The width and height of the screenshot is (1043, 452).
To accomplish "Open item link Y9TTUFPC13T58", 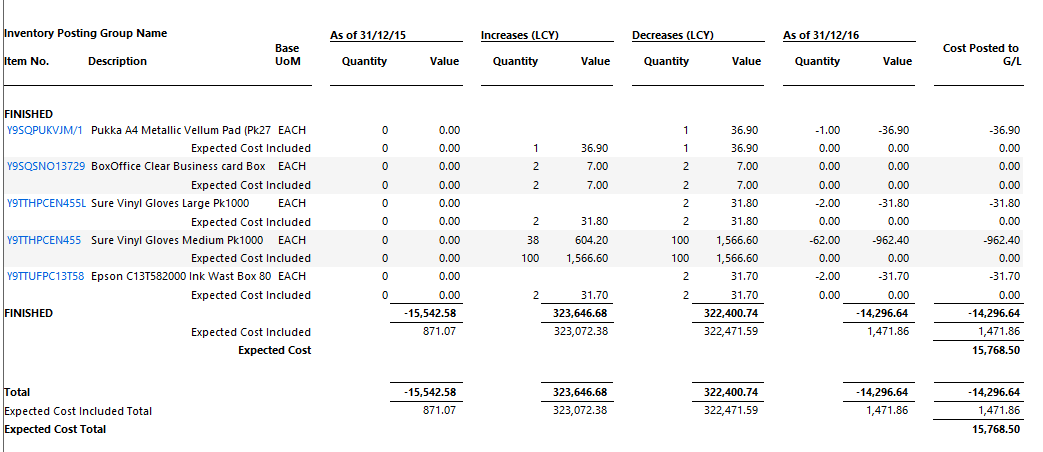I will [46, 276].
